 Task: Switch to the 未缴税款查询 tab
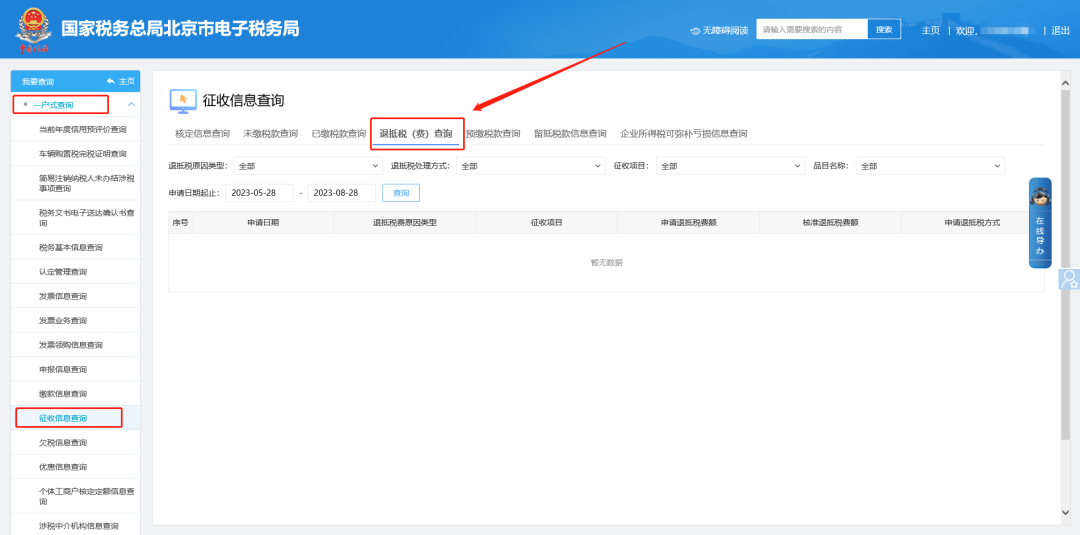[x=271, y=134]
